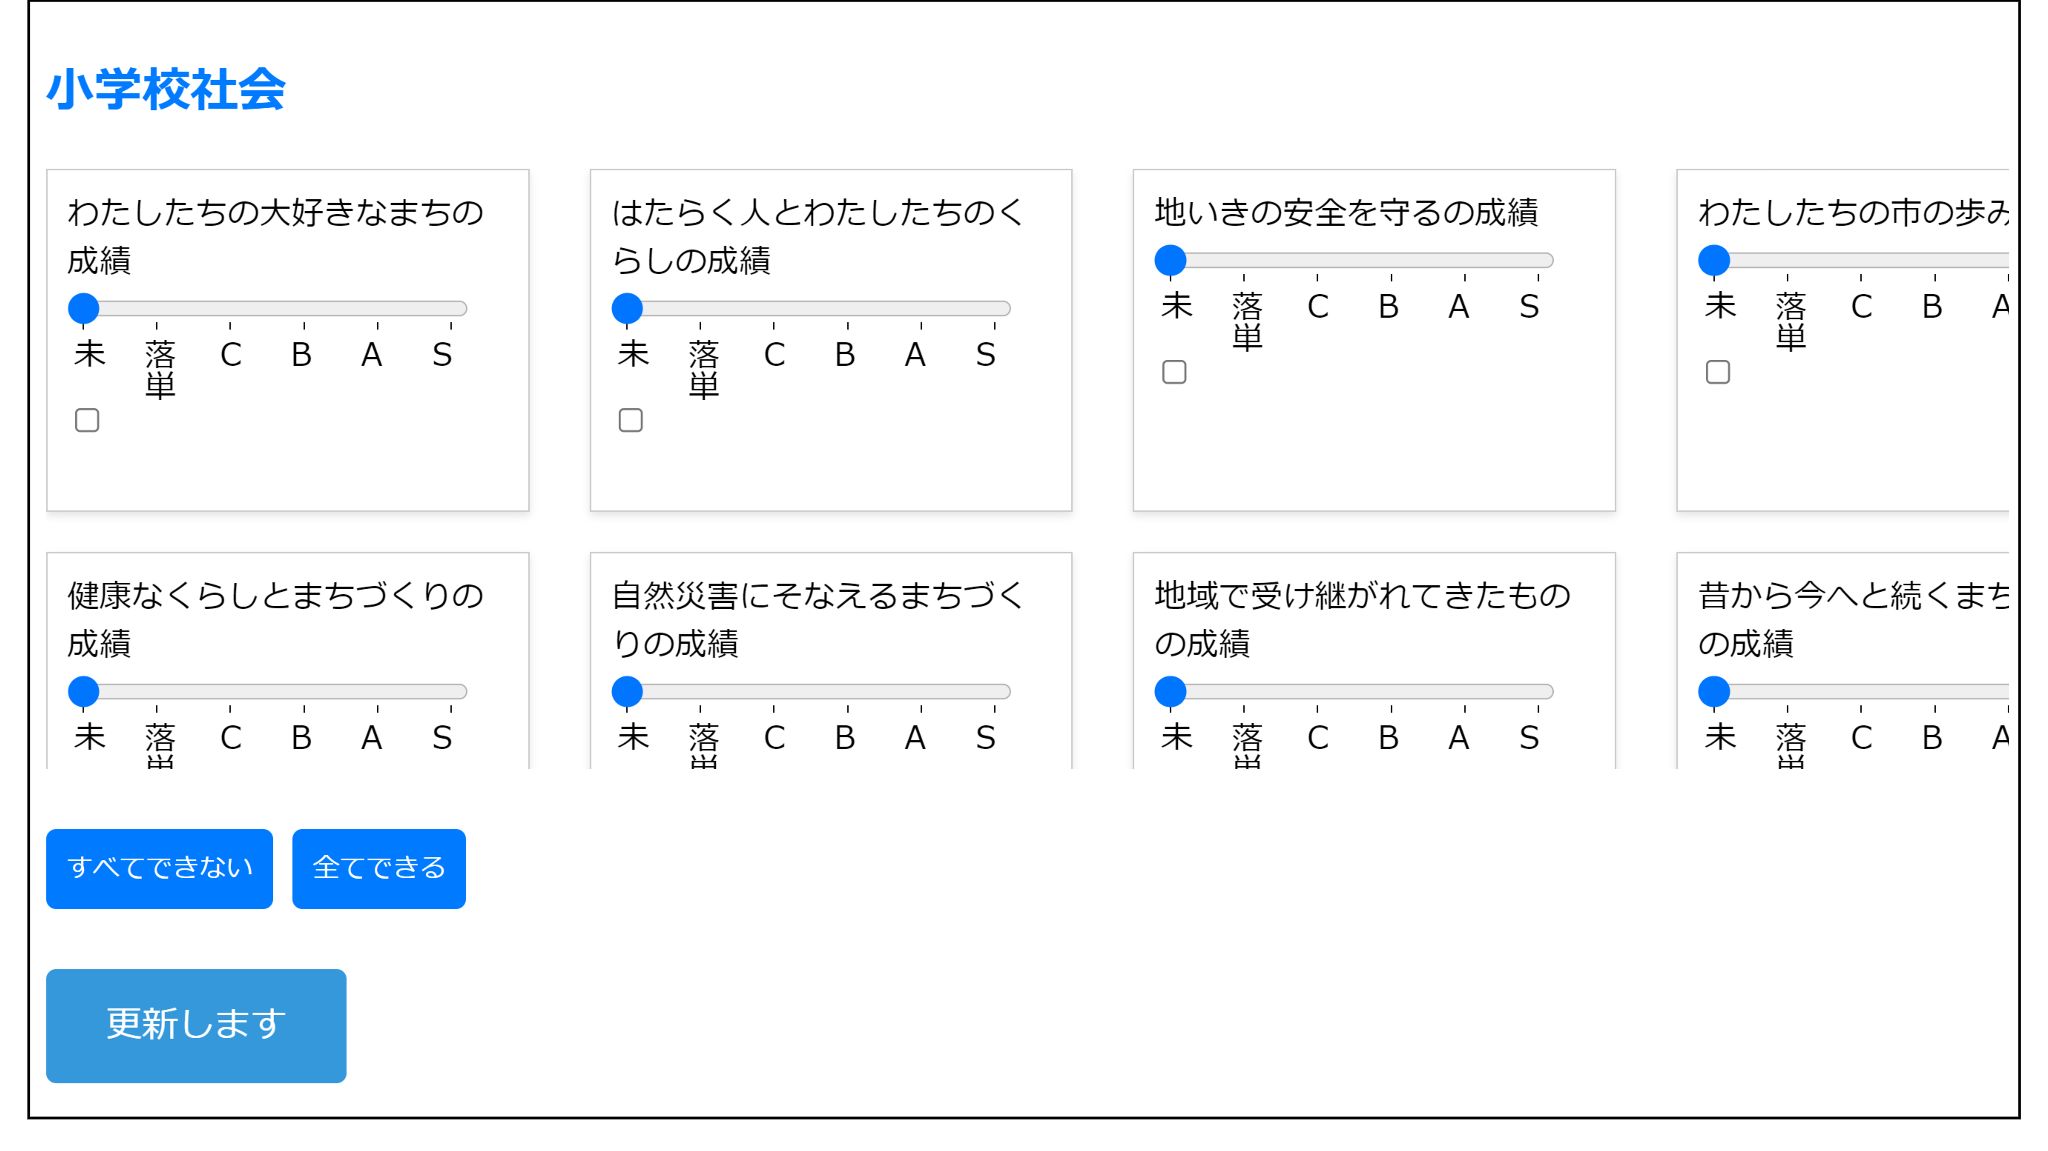This screenshot has height=1151, width=2048.
Task: Set はたらく人とわたしたちのくらし slider to 落単
Action: pyautogui.click(x=700, y=308)
